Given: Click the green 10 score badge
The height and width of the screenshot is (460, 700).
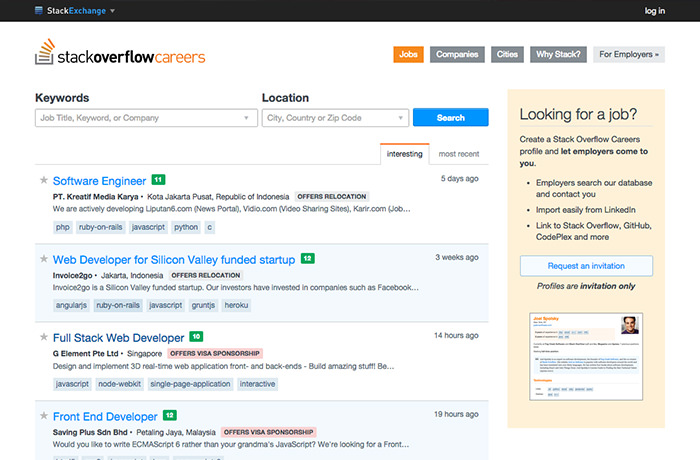Looking at the screenshot, I should 196,336.
